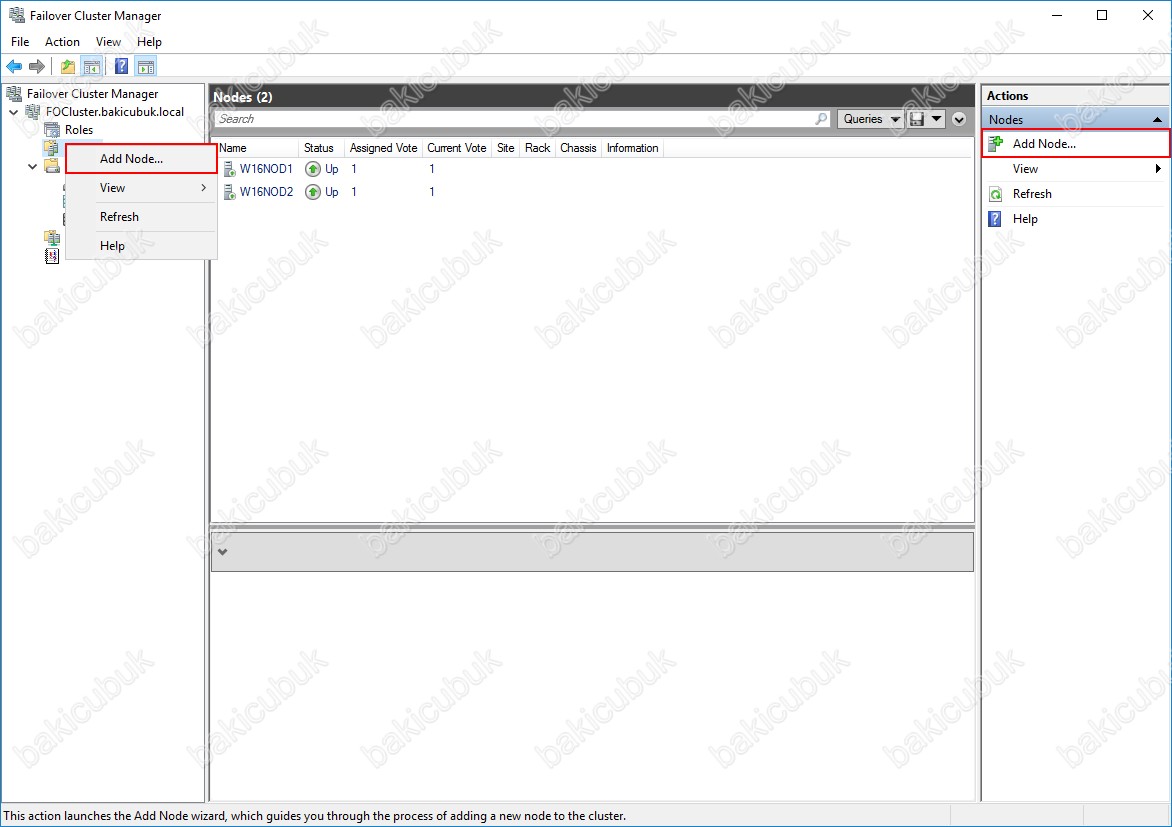This screenshot has height=827, width=1172.
Task: Select the W16NOD1 node row name
Action: [266, 170]
